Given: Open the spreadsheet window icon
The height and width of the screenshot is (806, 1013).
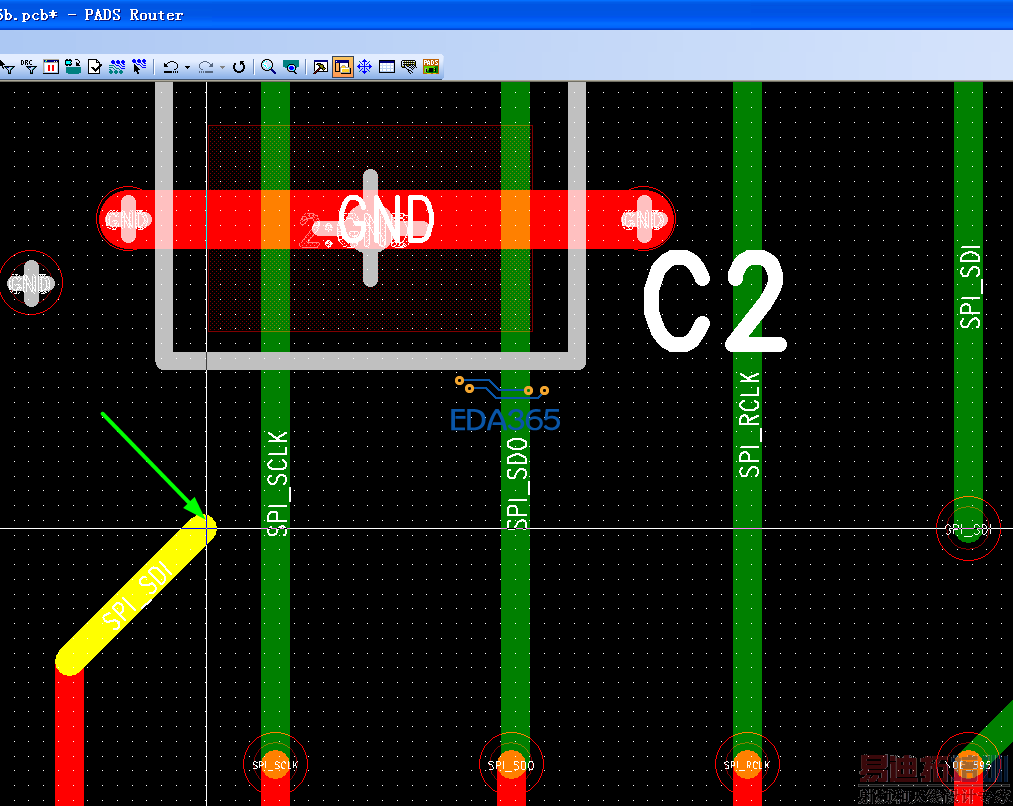Looking at the screenshot, I should pos(387,67).
